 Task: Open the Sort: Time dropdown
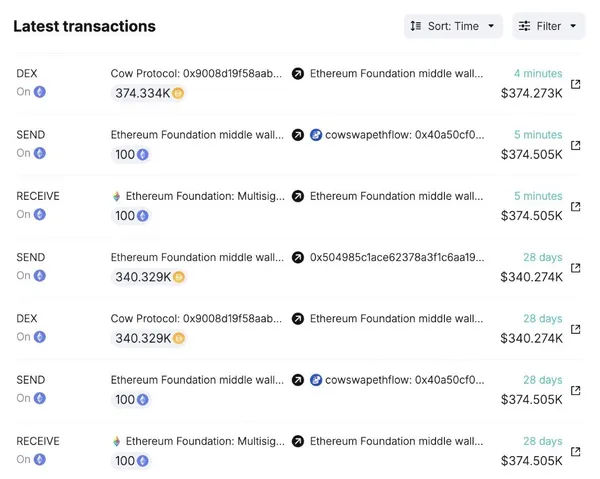pyautogui.click(x=453, y=26)
